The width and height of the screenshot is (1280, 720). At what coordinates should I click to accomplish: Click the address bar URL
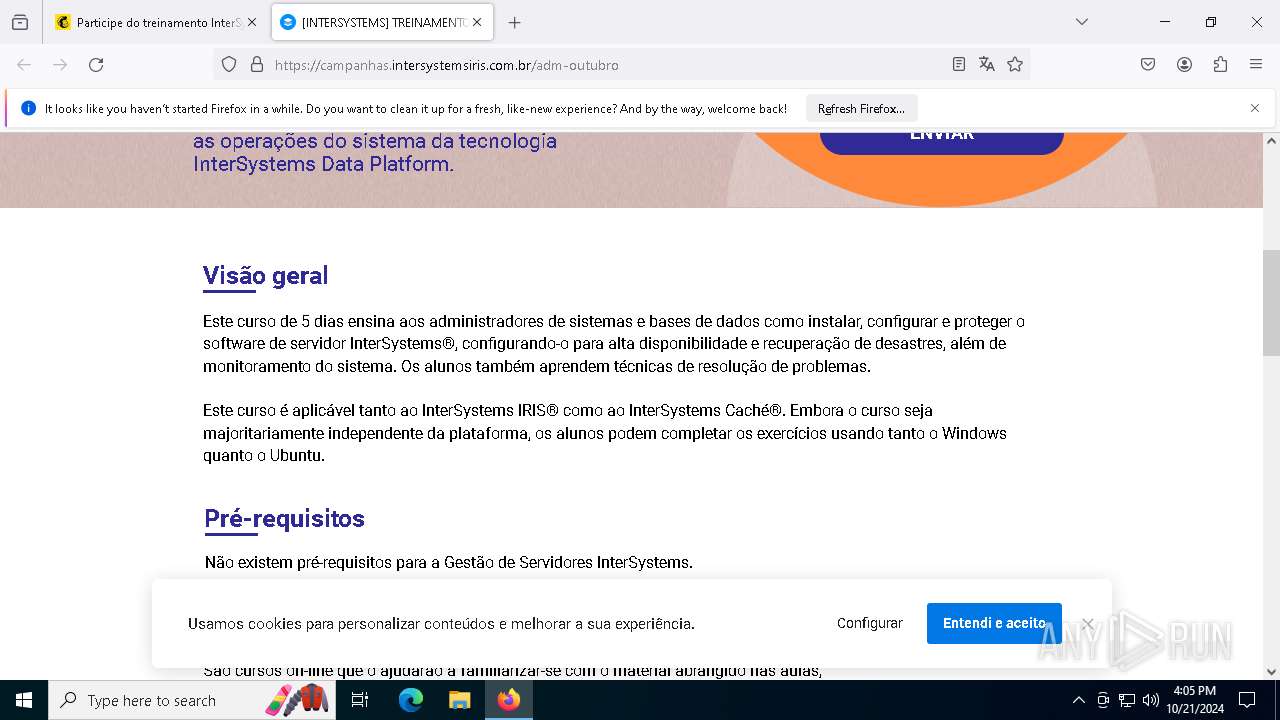pyautogui.click(x=446, y=65)
